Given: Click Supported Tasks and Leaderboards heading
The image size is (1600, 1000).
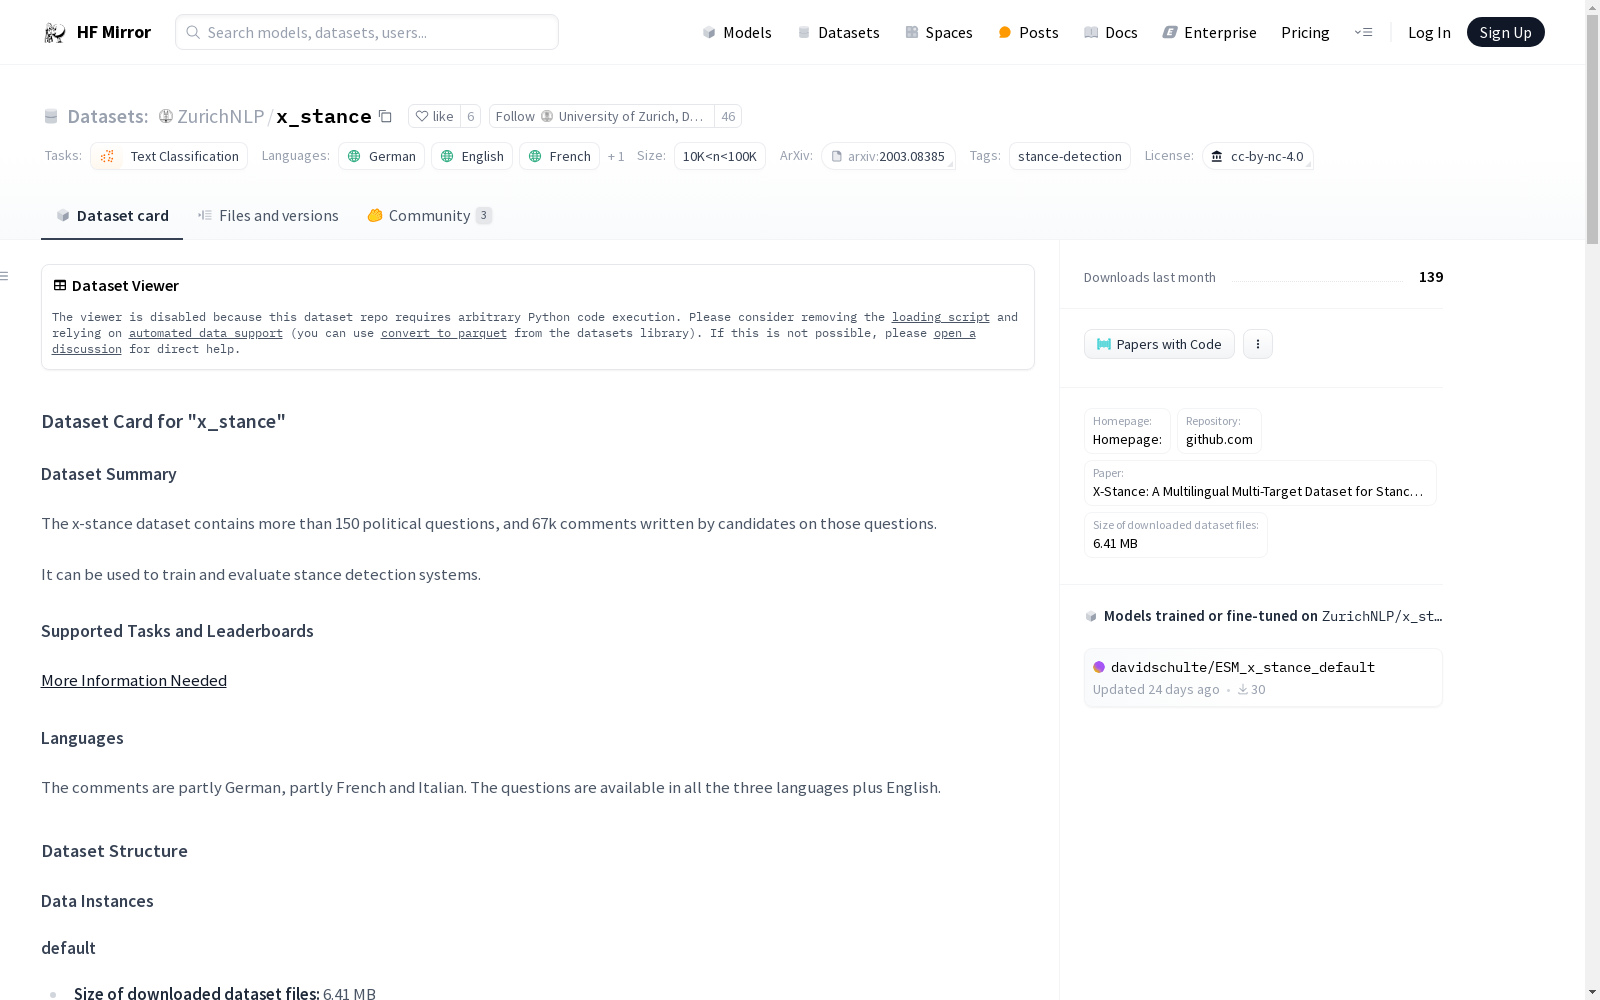Looking at the screenshot, I should click(x=177, y=631).
